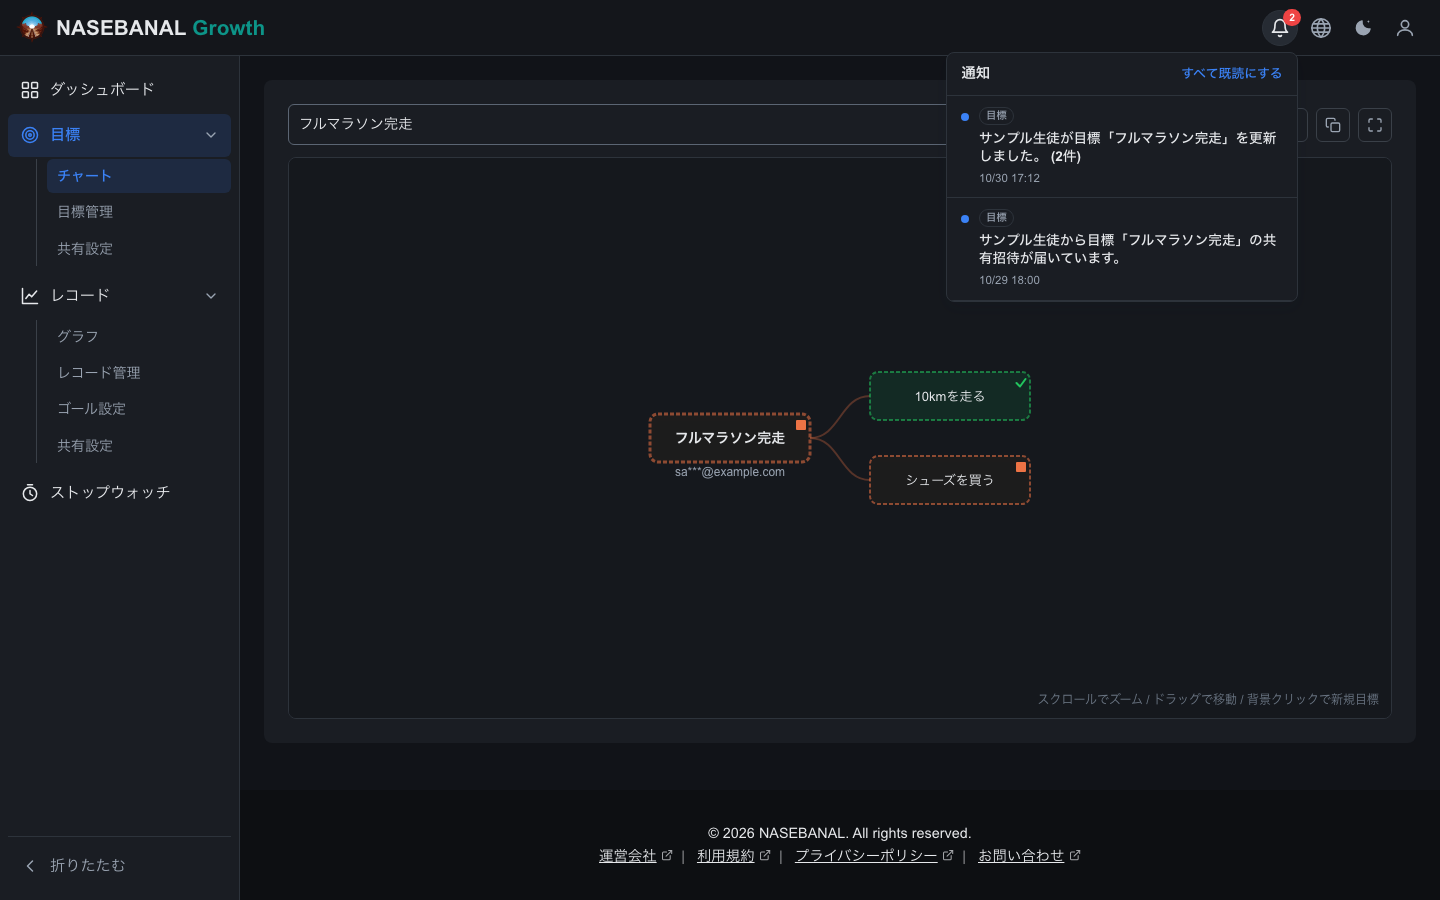Open notification about 共有招待 invitation
The height and width of the screenshot is (900, 1440).
coord(1122,249)
